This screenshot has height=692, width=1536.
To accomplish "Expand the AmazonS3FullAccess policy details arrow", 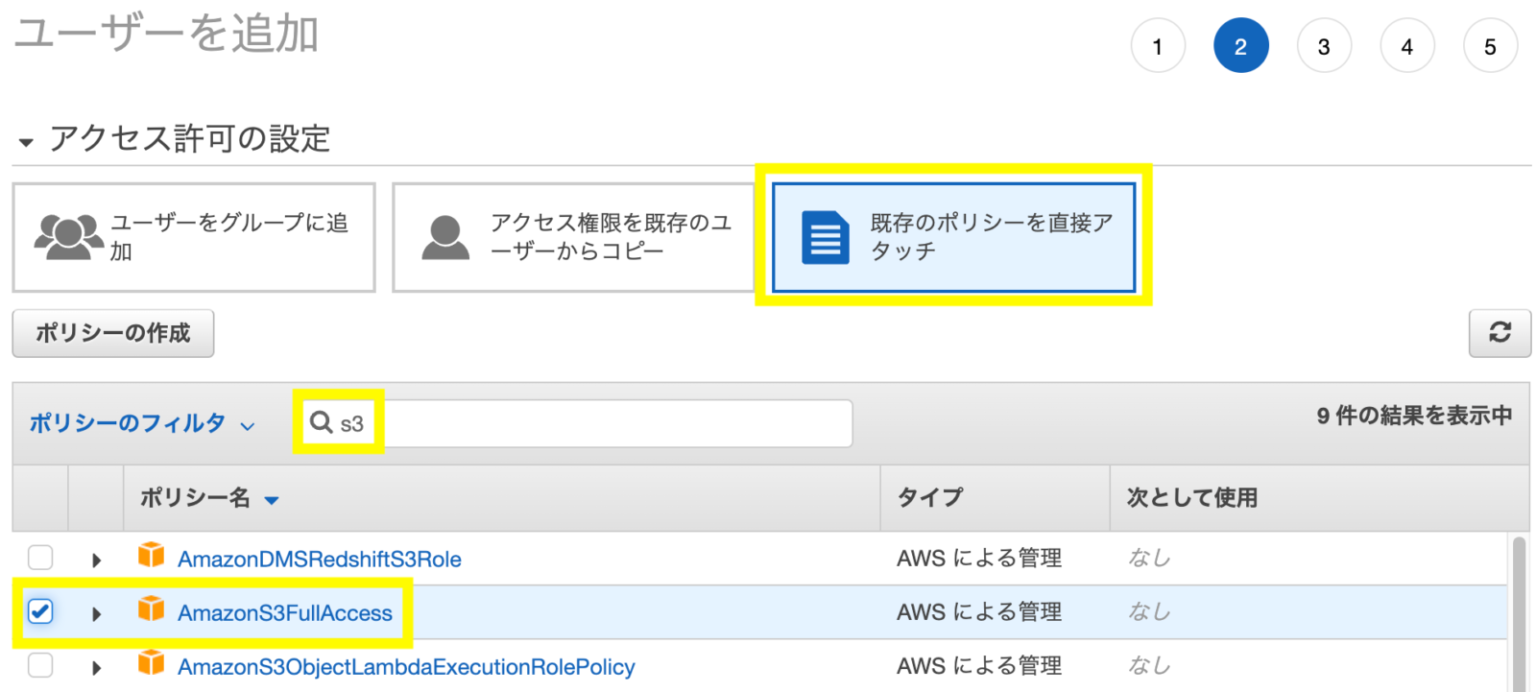I will [x=95, y=612].
